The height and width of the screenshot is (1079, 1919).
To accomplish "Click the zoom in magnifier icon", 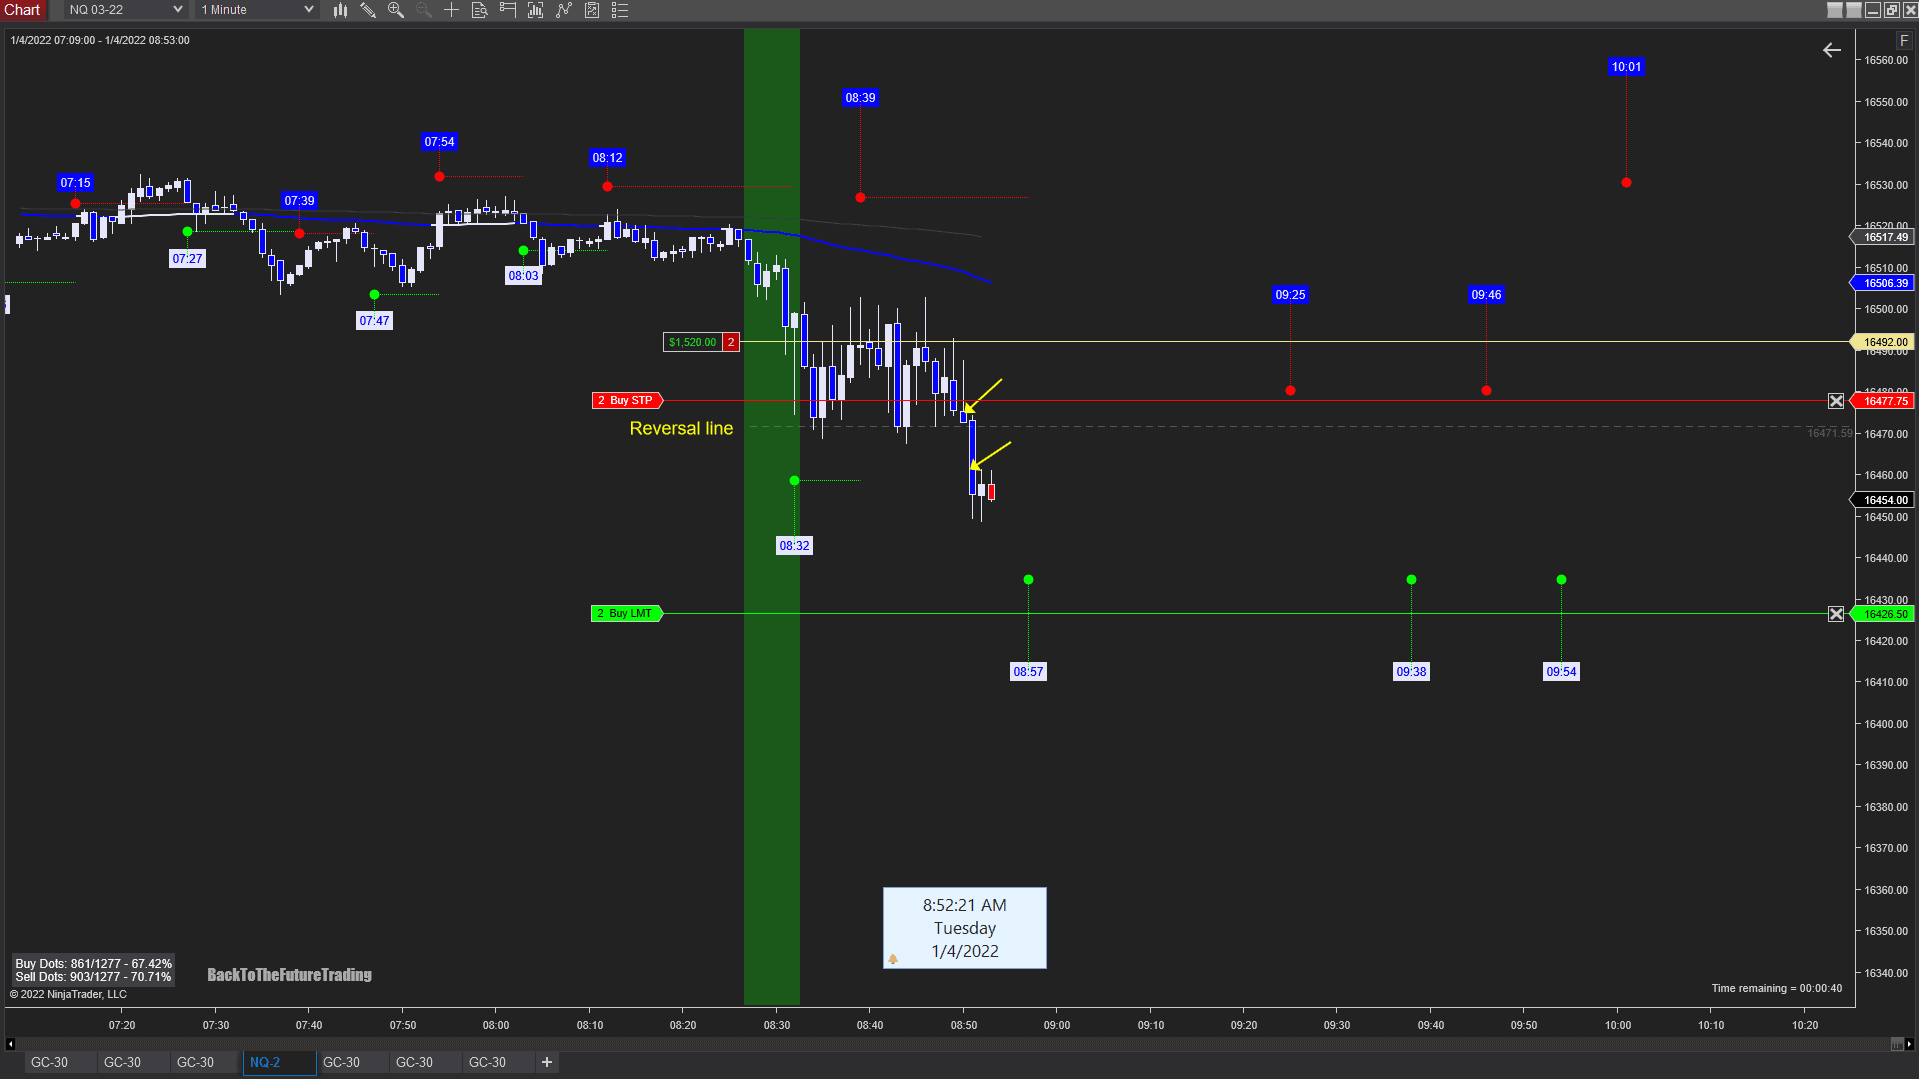I will 396,10.
